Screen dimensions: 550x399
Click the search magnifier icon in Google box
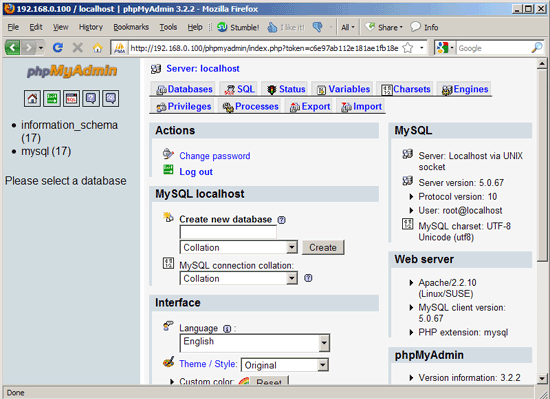pyautogui.click(x=537, y=48)
